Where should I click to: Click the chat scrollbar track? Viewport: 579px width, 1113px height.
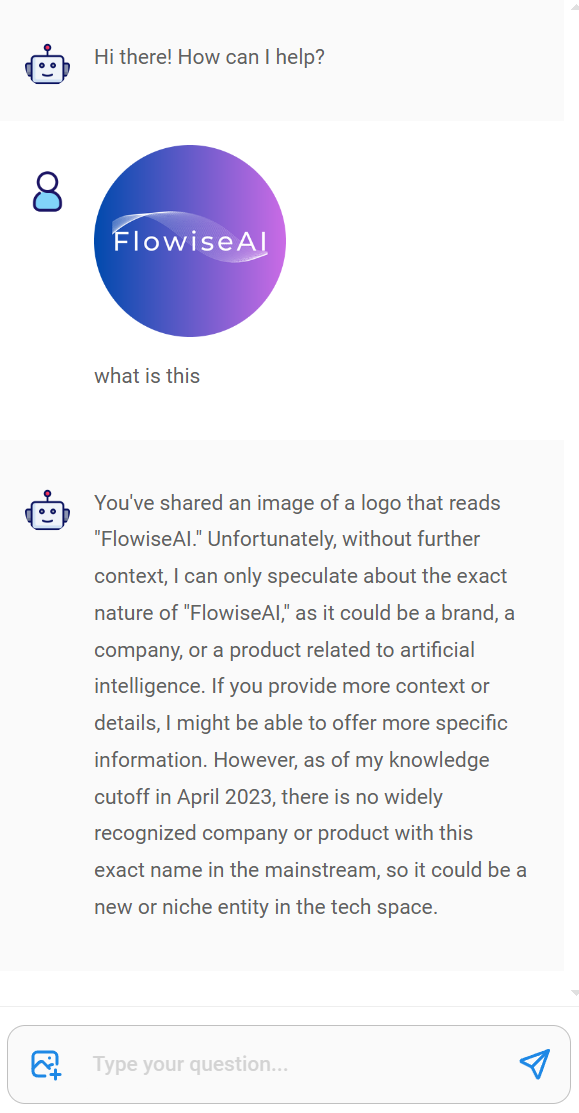pos(573,497)
